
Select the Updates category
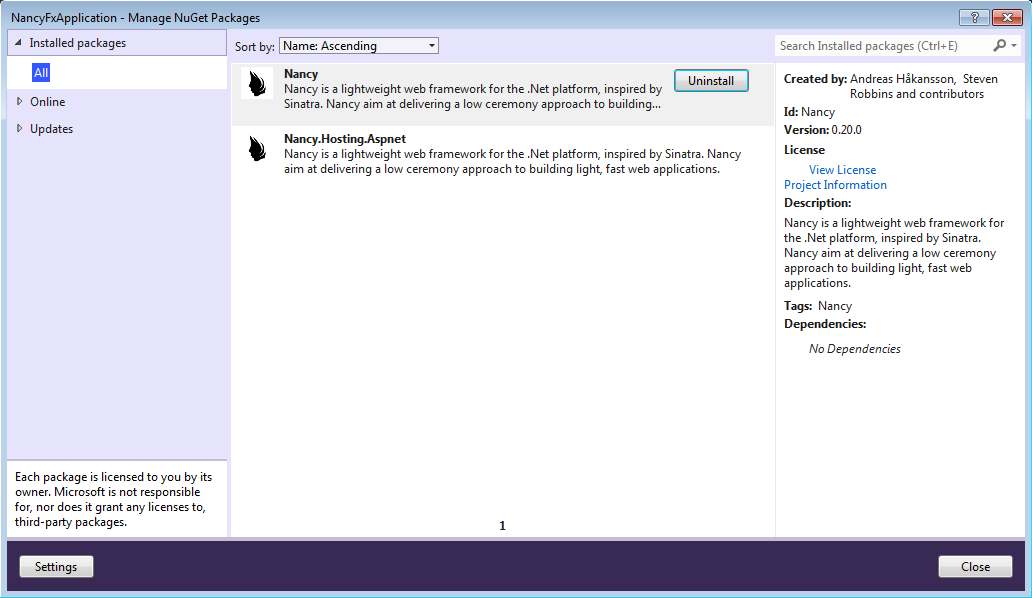point(51,129)
